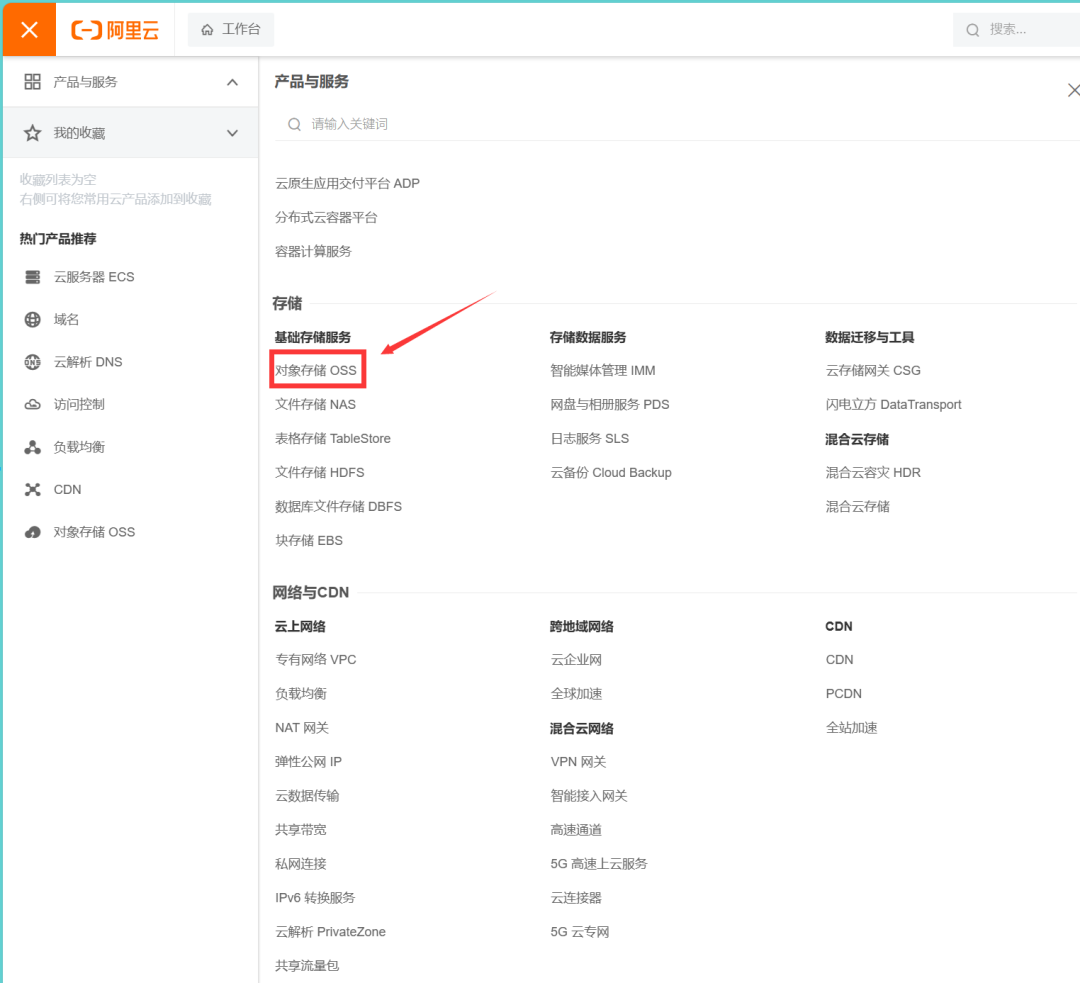Open 网盘与相册服务 PDS

[610, 404]
